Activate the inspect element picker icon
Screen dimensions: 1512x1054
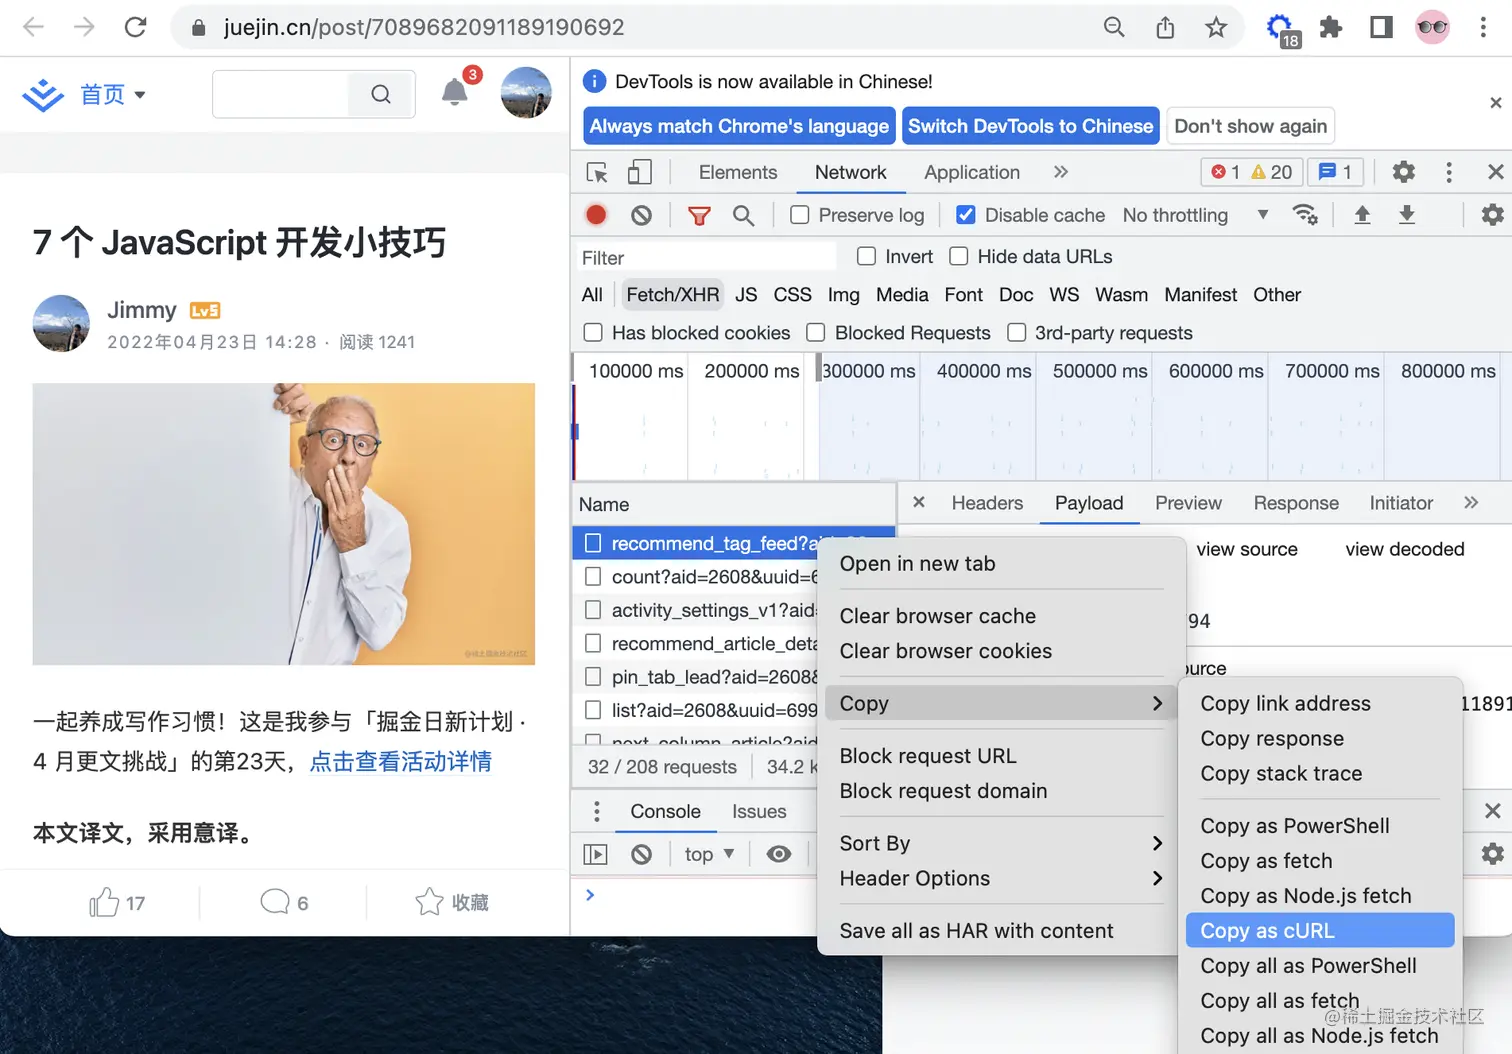point(597,172)
